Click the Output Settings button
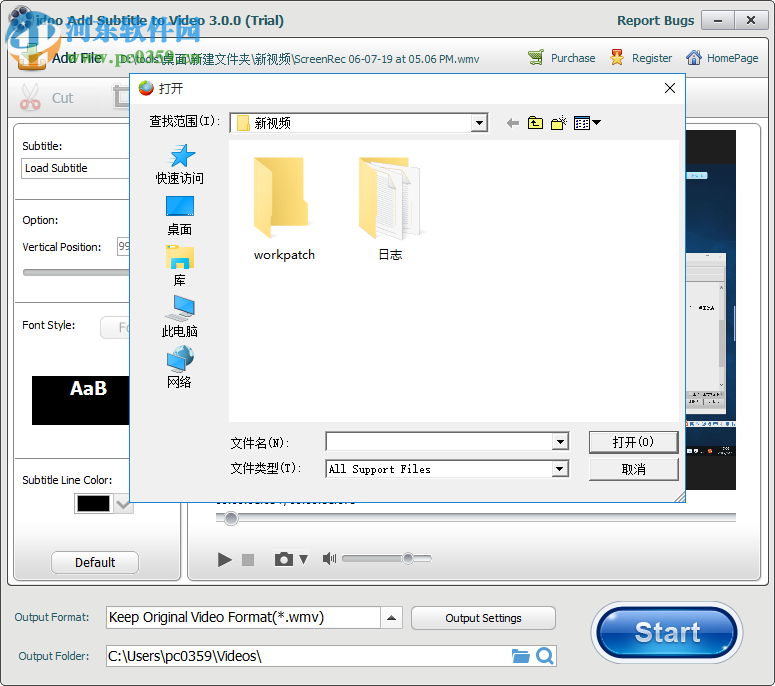Viewport: 775px width, 686px height. [483, 618]
